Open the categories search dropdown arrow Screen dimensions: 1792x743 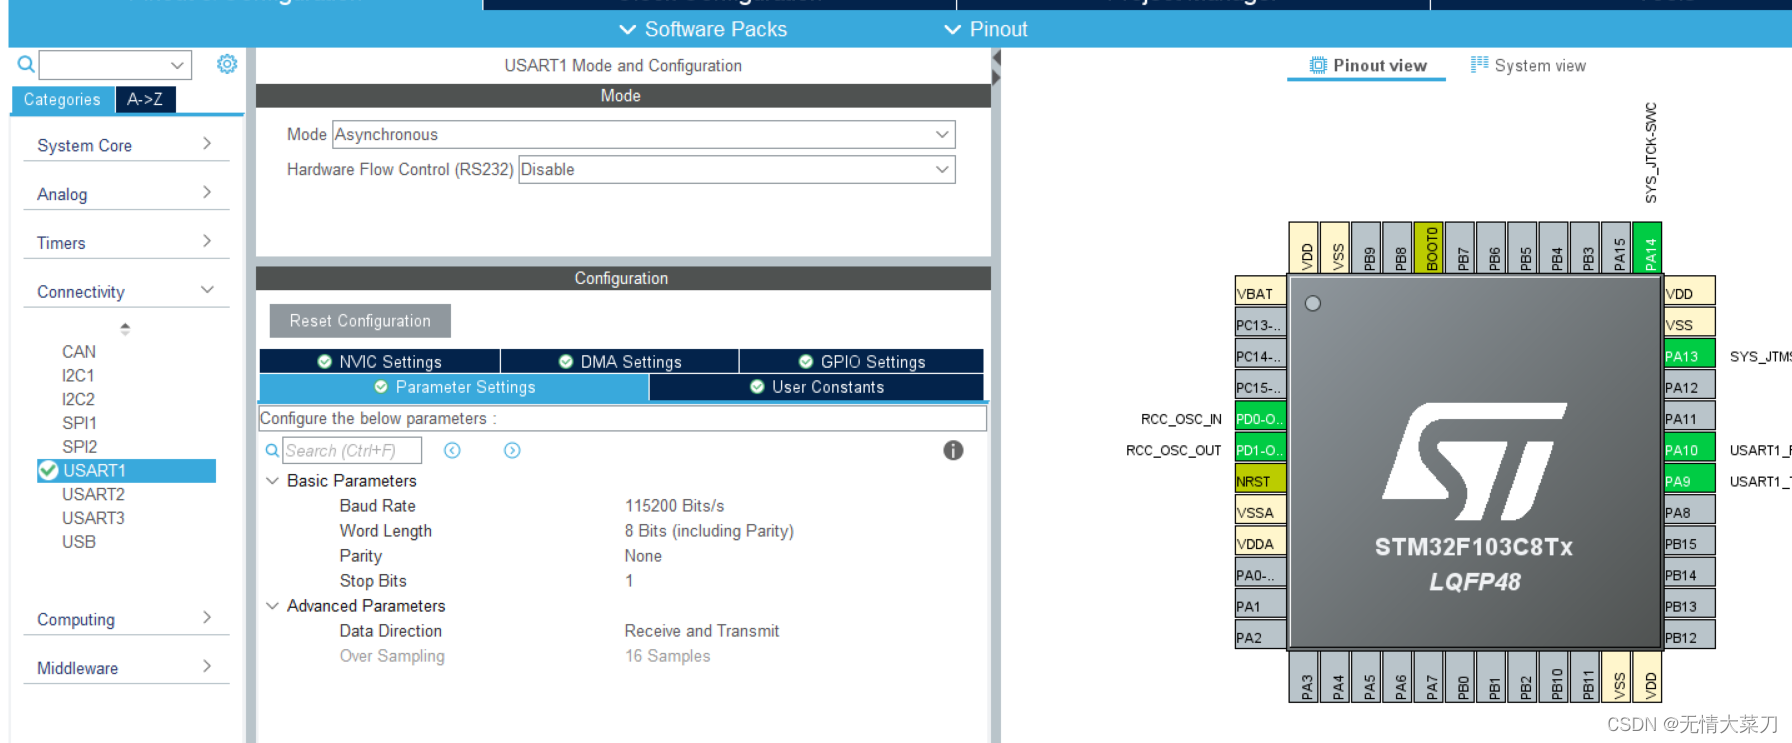click(177, 66)
